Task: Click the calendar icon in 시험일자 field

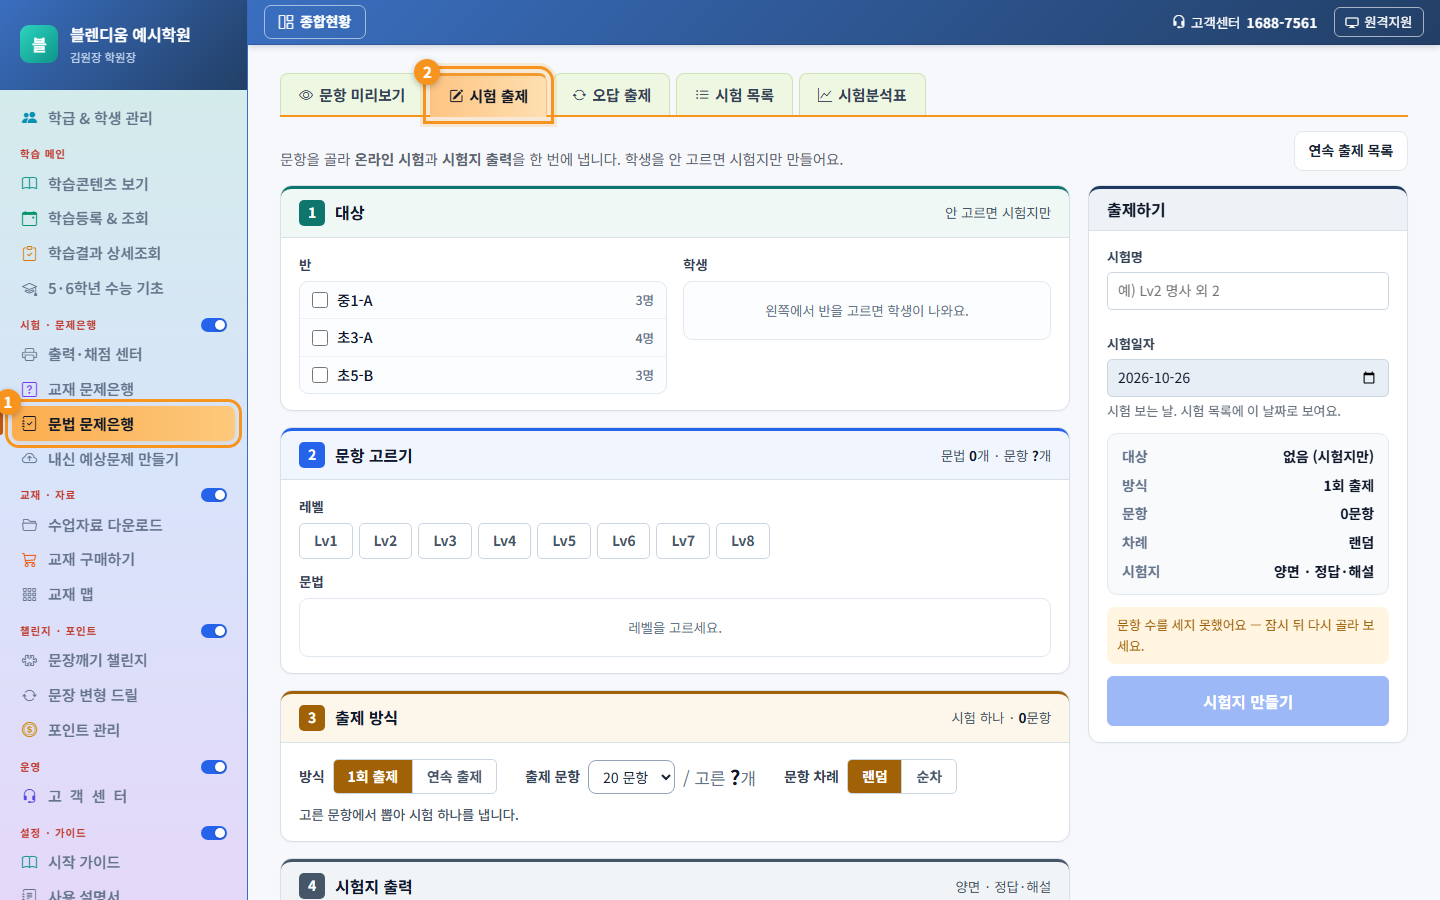Action: pos(1369,378)
